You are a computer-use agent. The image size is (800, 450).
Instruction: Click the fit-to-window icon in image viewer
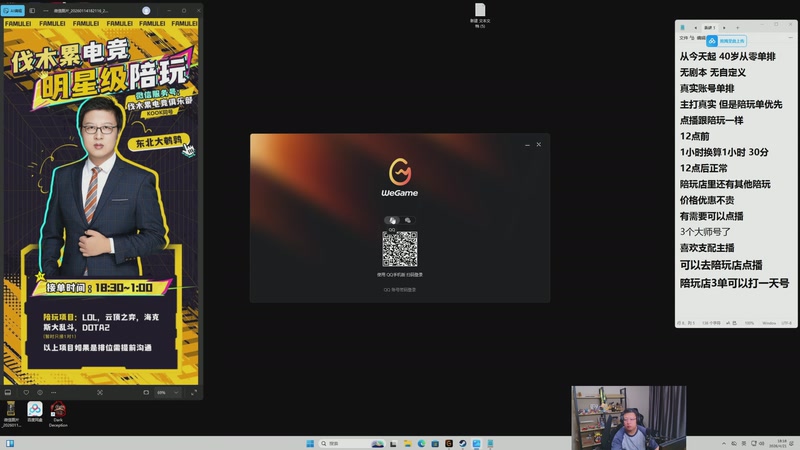click(x=99, y=392)
